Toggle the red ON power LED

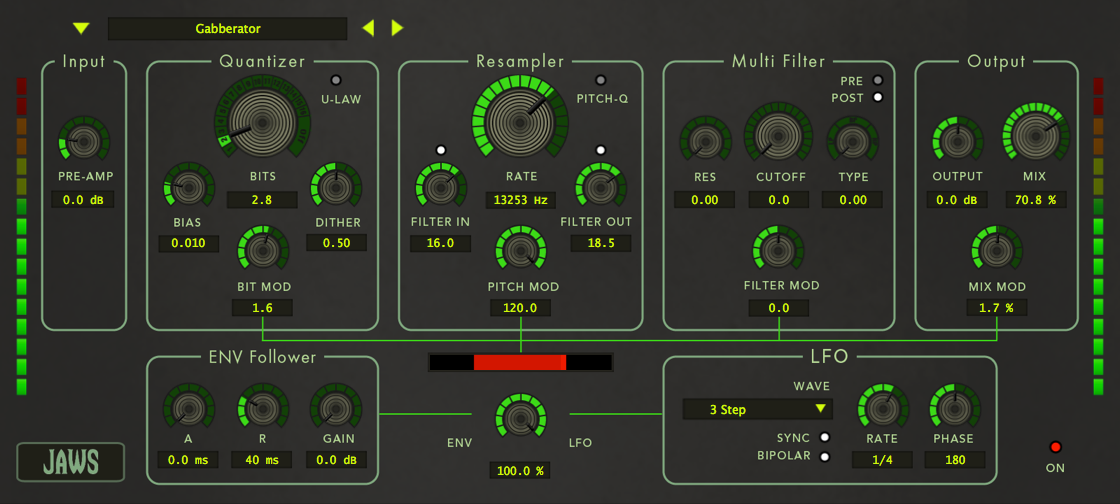tap(1055, 448)
